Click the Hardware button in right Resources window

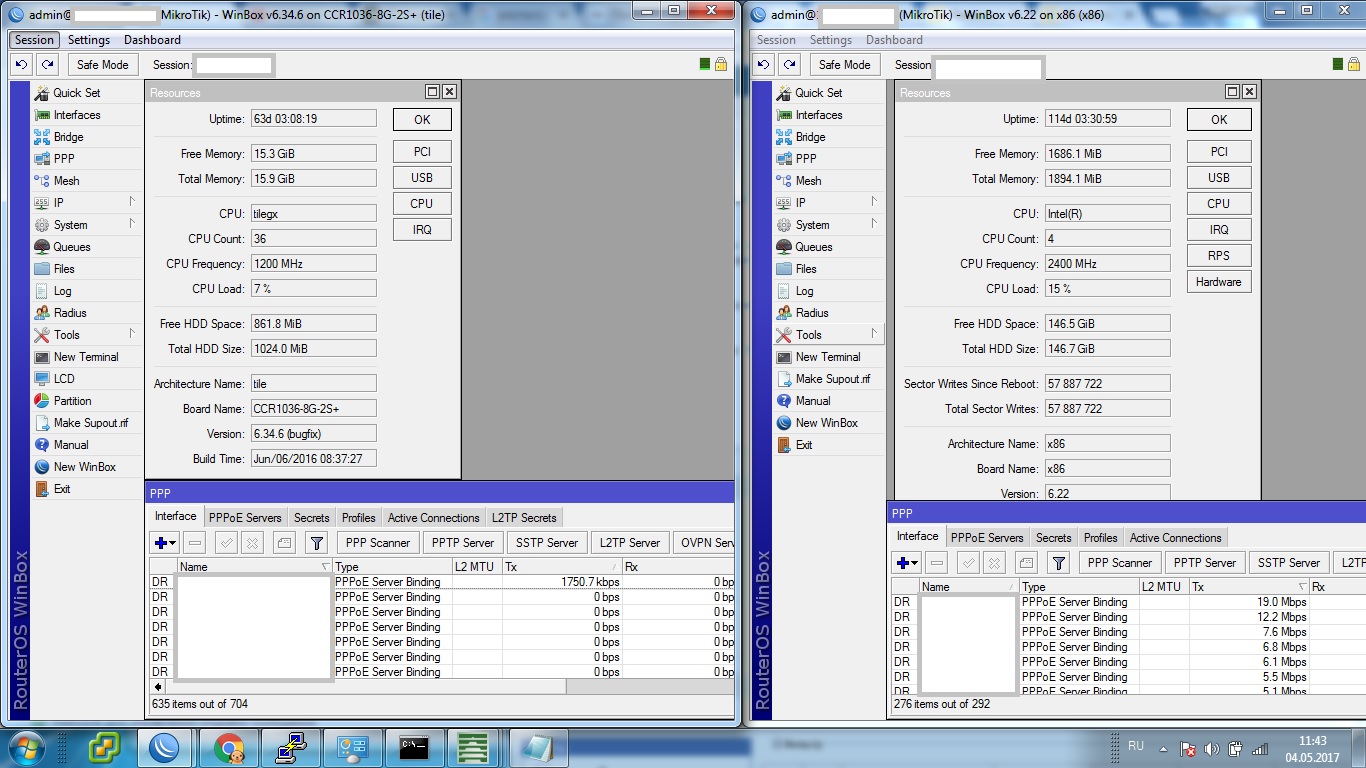pyautogui.click(x=1218, y=282)
